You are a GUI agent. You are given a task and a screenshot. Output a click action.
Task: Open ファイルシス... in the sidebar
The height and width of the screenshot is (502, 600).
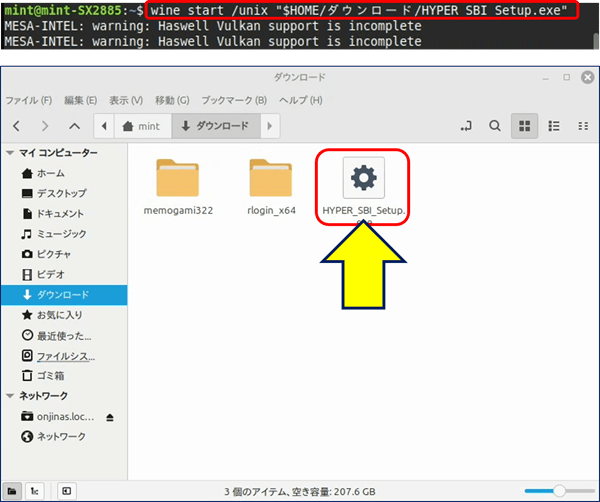(x=64, y=356)
